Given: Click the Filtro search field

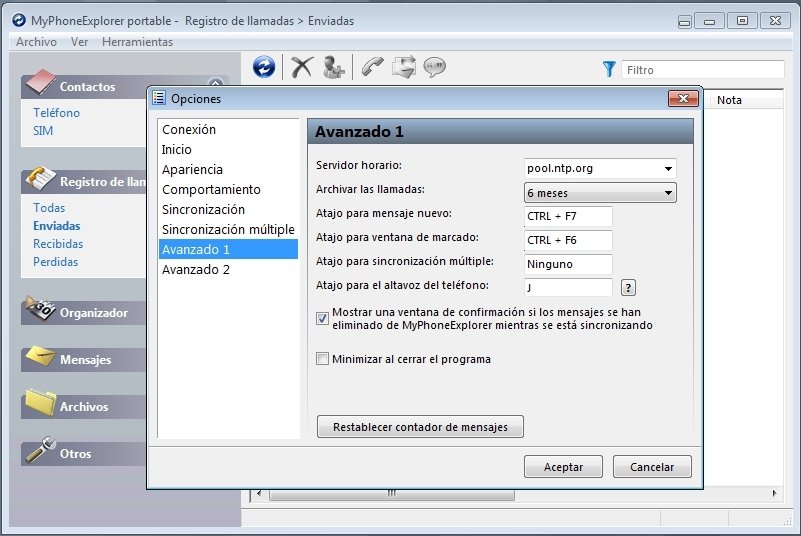Looking at the screenshot, I should pos(702,70).
